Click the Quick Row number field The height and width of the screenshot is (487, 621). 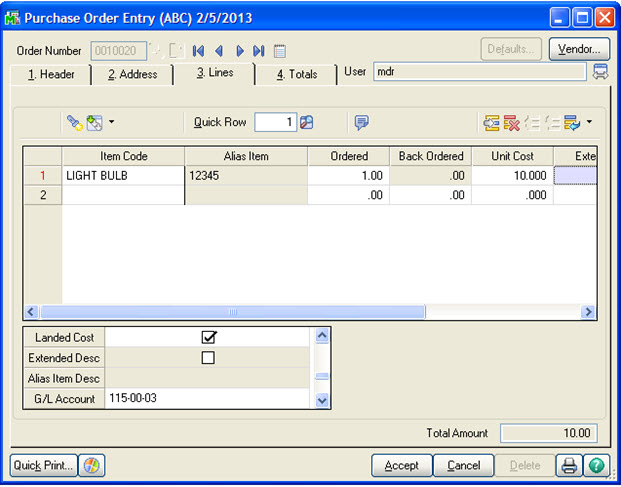[x=275, y=122]
